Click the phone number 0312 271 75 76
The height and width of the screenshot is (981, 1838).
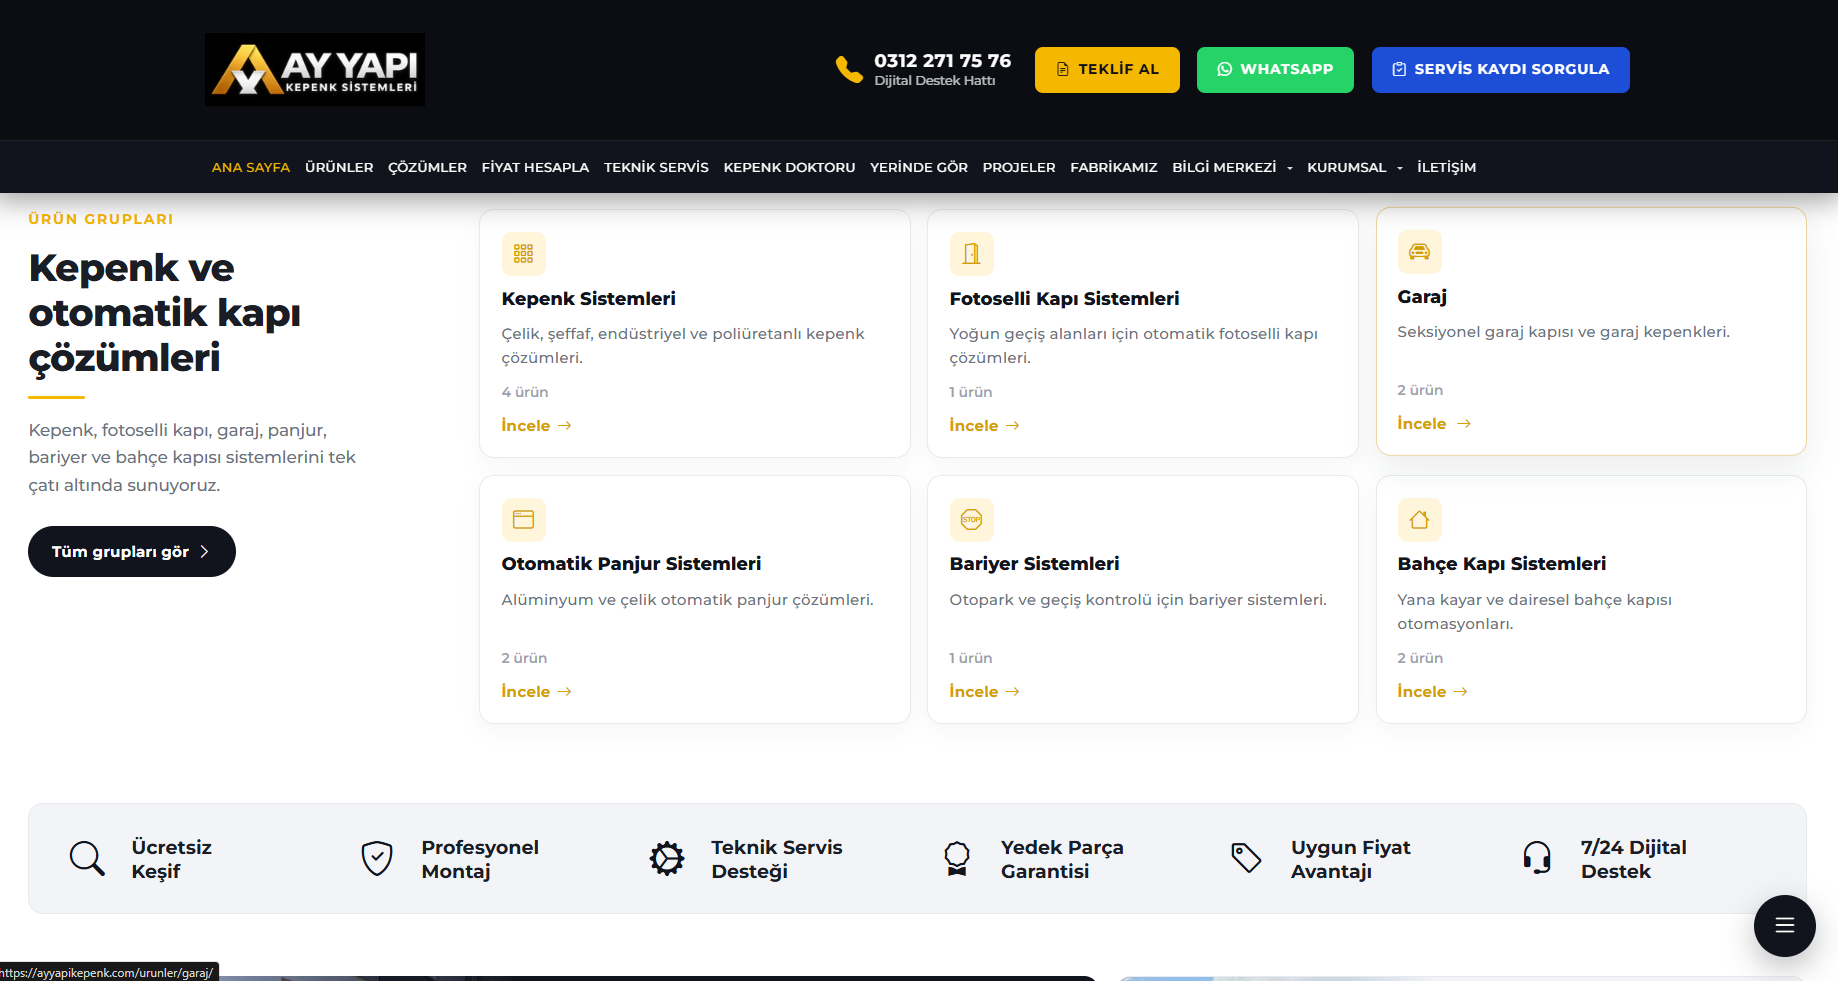click(942, 61)
